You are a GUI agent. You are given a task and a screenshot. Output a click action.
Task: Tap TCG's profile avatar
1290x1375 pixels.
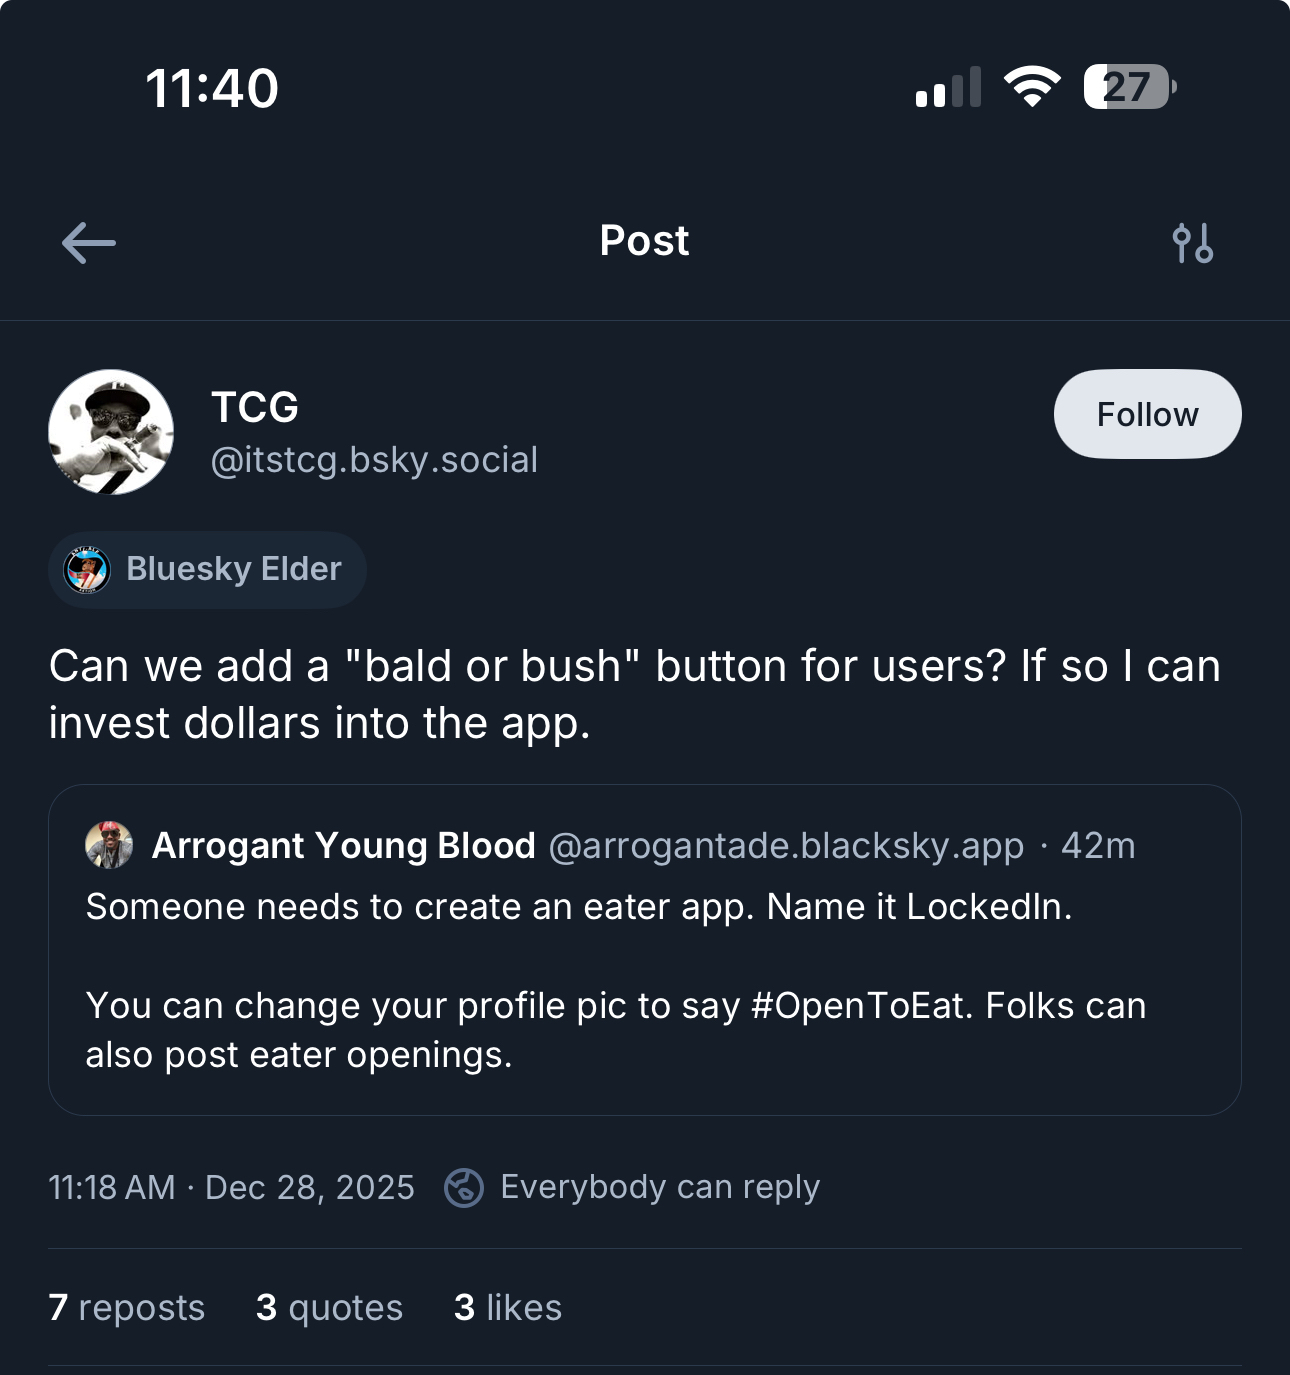pyautogui.click(x=111, y=432)
